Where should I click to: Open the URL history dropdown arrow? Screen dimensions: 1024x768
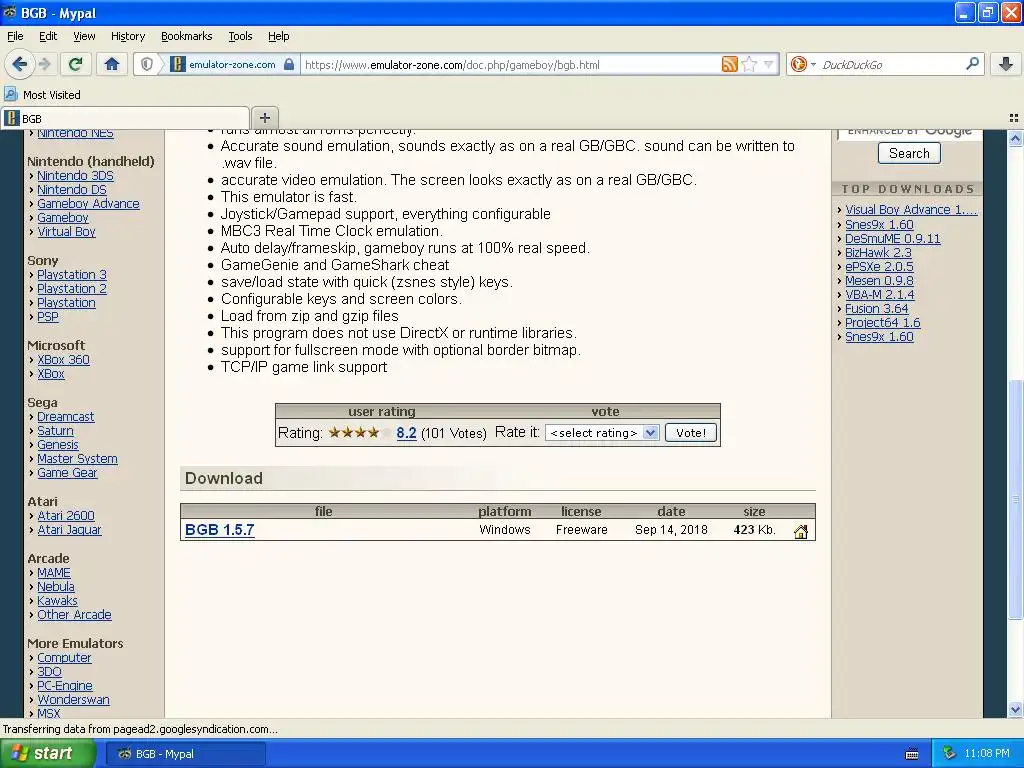click(769, 64)
